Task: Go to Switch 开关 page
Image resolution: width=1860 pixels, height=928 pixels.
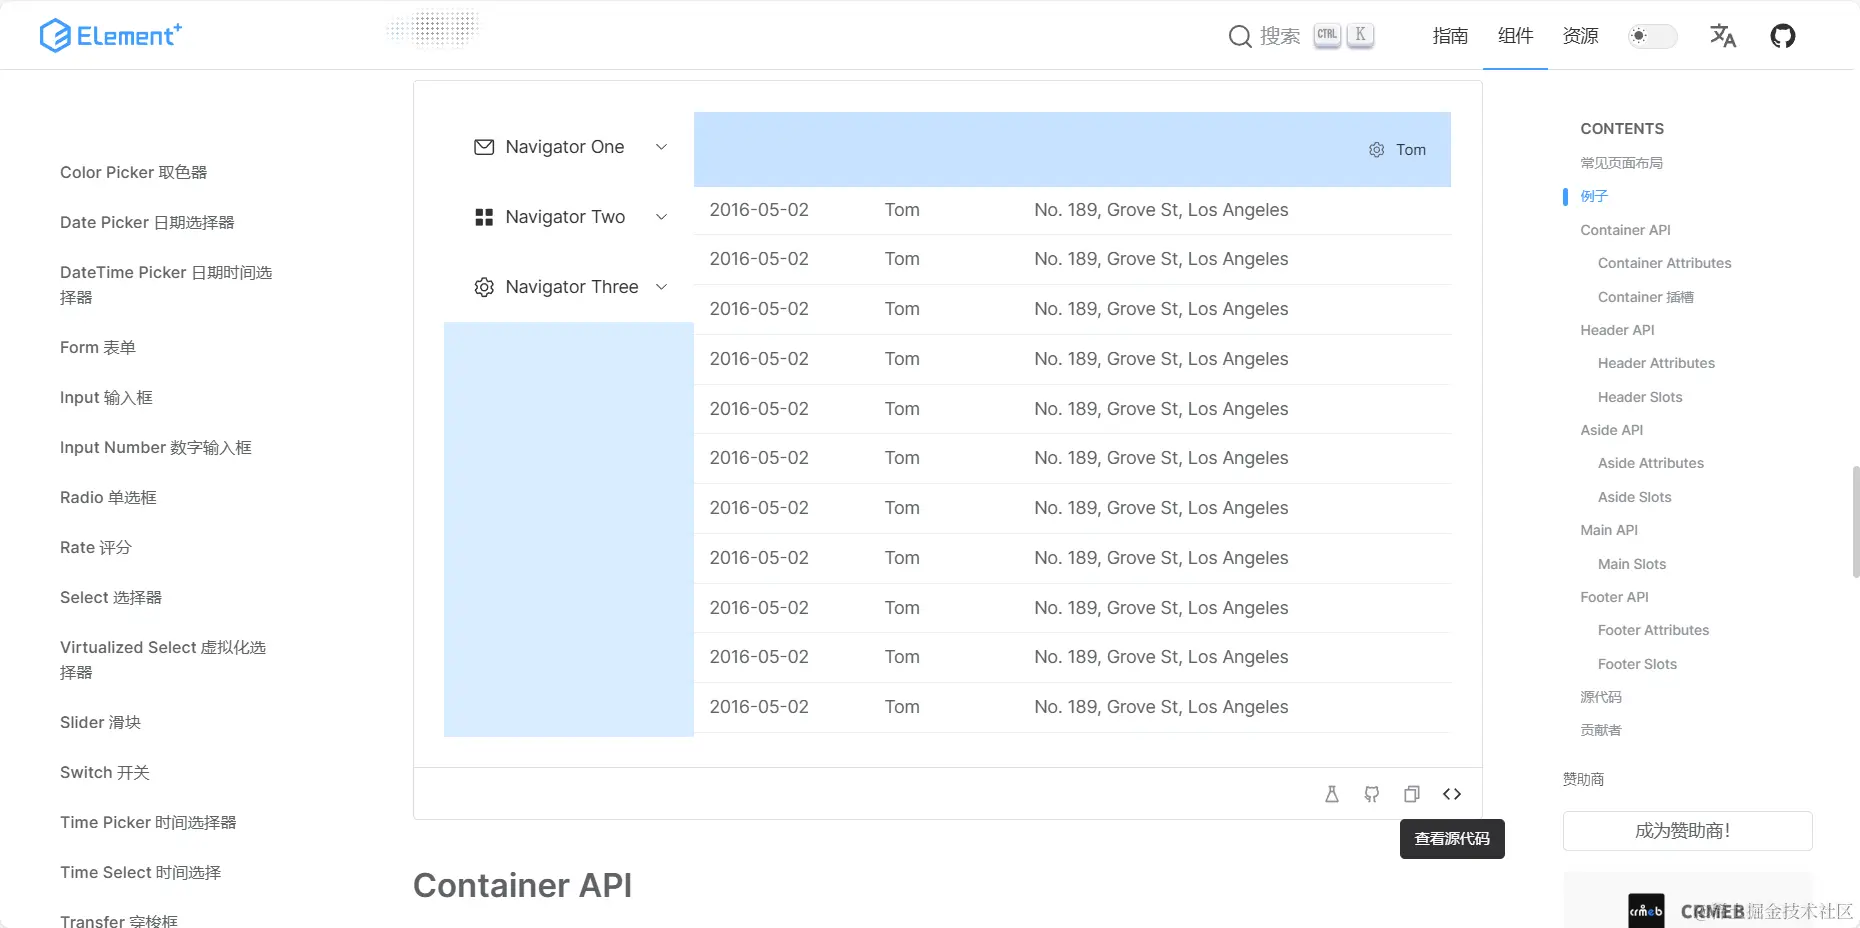Action: click(x=105, y=772)
